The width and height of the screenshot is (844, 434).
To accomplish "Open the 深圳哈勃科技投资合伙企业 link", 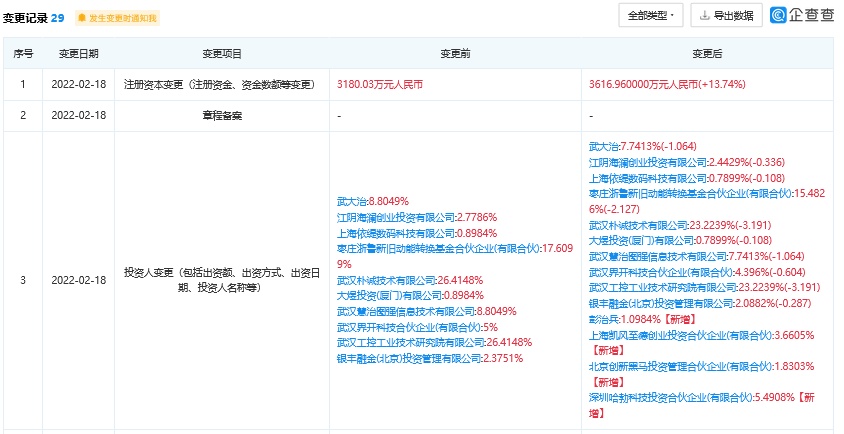I will click(672, 397).
